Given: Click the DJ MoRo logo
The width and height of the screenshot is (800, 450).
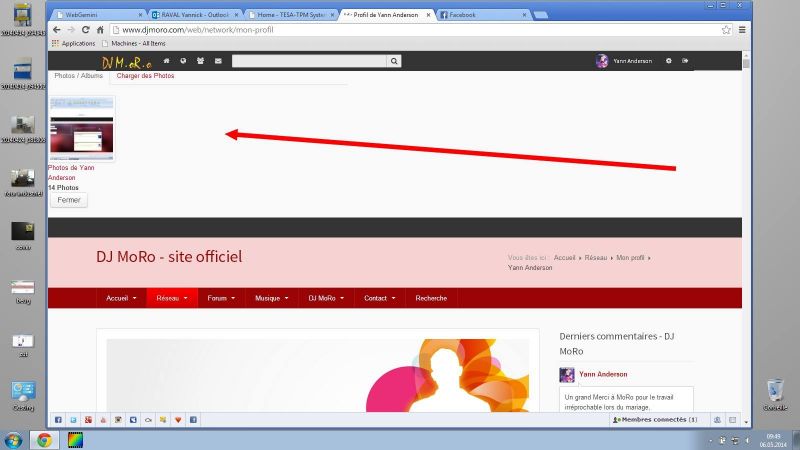Looking at the screenshot, I should [127, 62].
